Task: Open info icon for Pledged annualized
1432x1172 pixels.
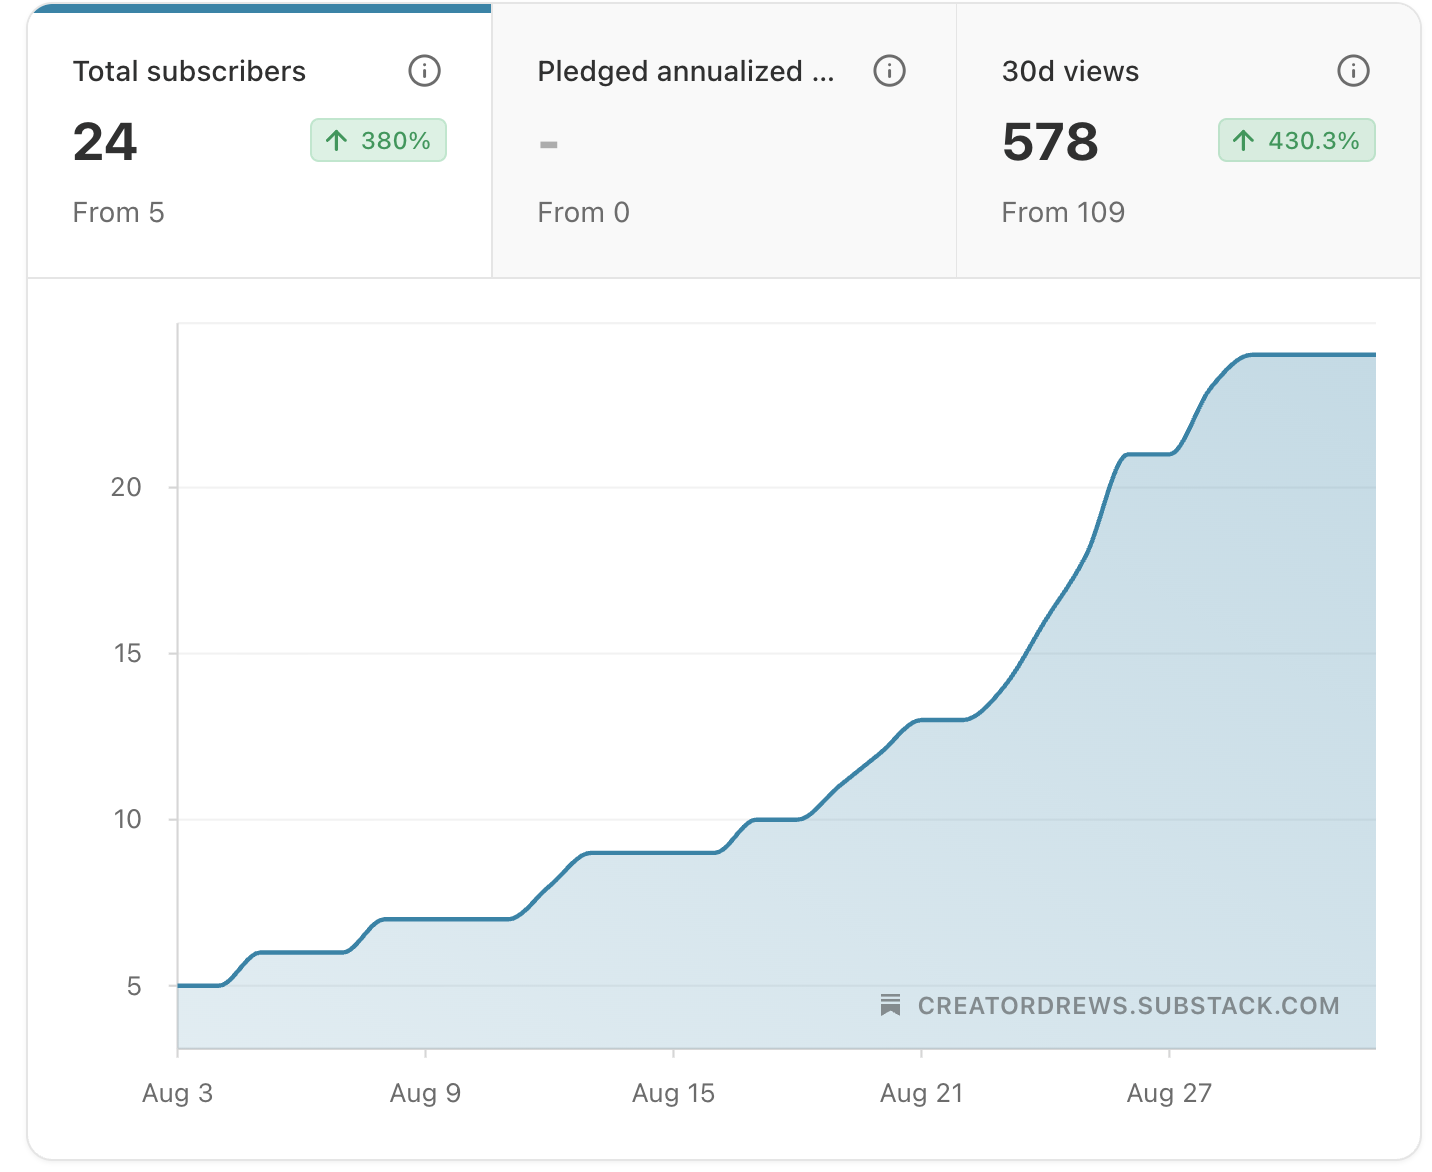Action: point(889,71)
